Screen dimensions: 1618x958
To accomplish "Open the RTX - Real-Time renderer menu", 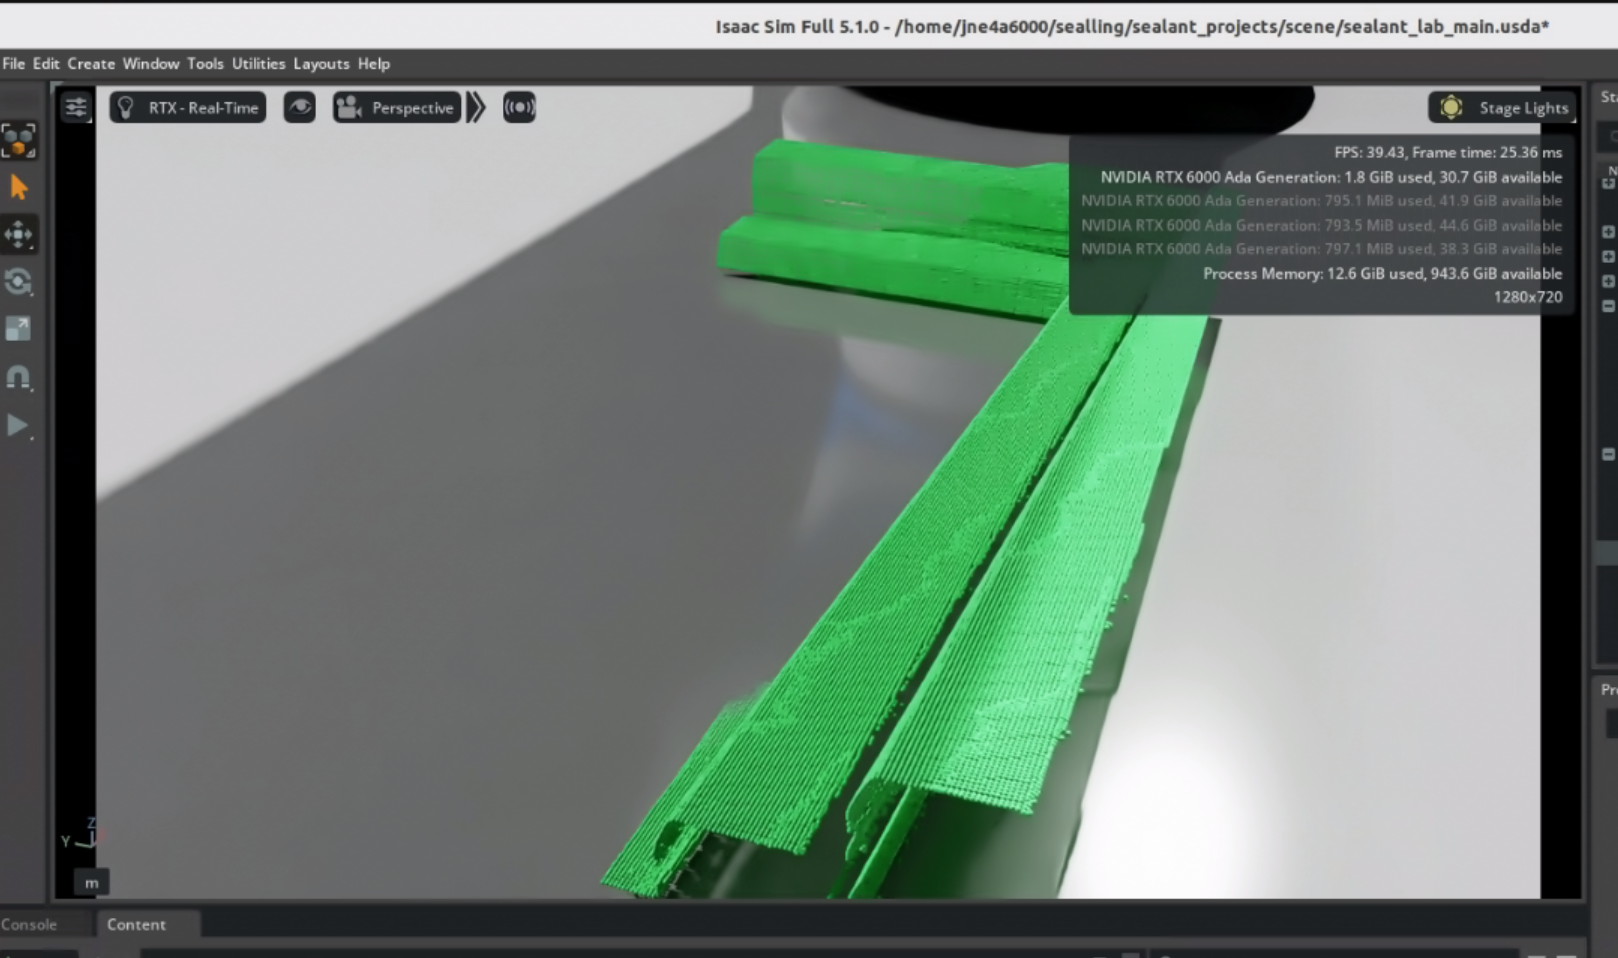I will [x=188, y=107].
